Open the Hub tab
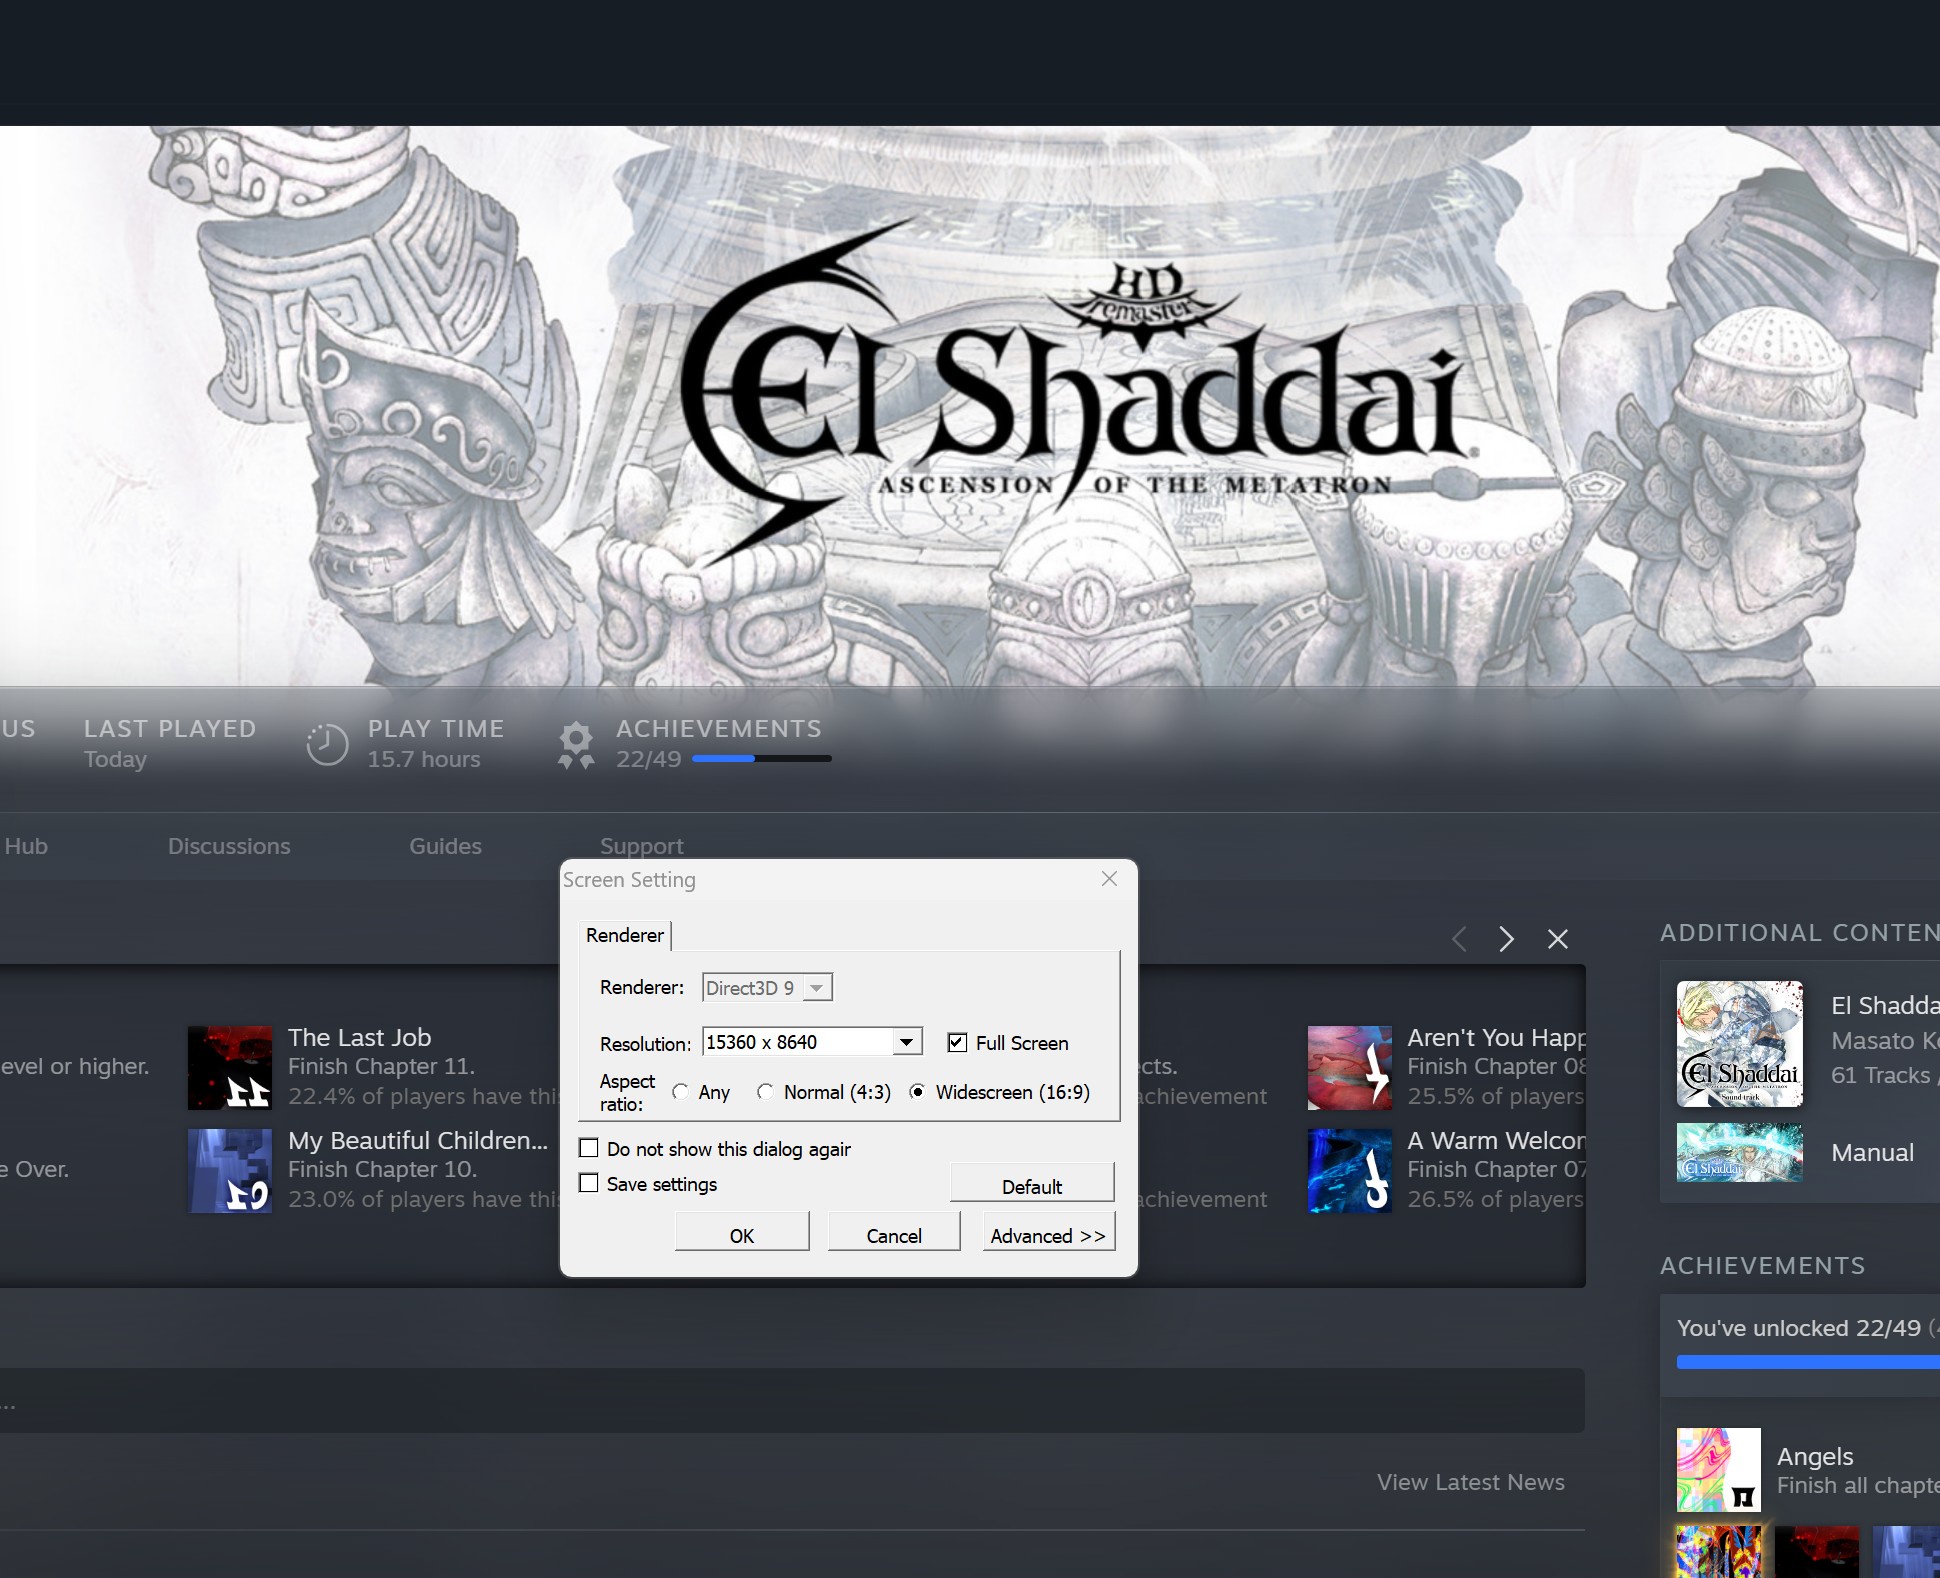The image size is (1940, 1578). point(26,846)
